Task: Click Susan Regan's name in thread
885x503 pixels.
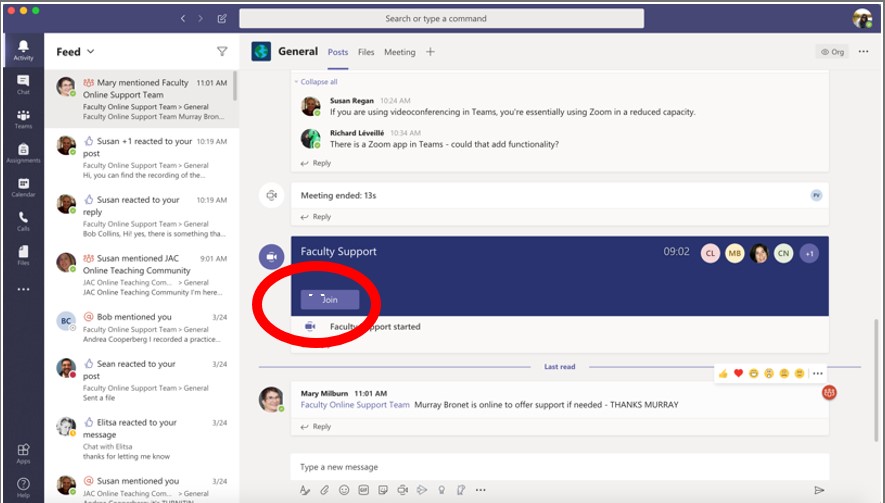Action: pyautogui.click(x=352, y=100)
